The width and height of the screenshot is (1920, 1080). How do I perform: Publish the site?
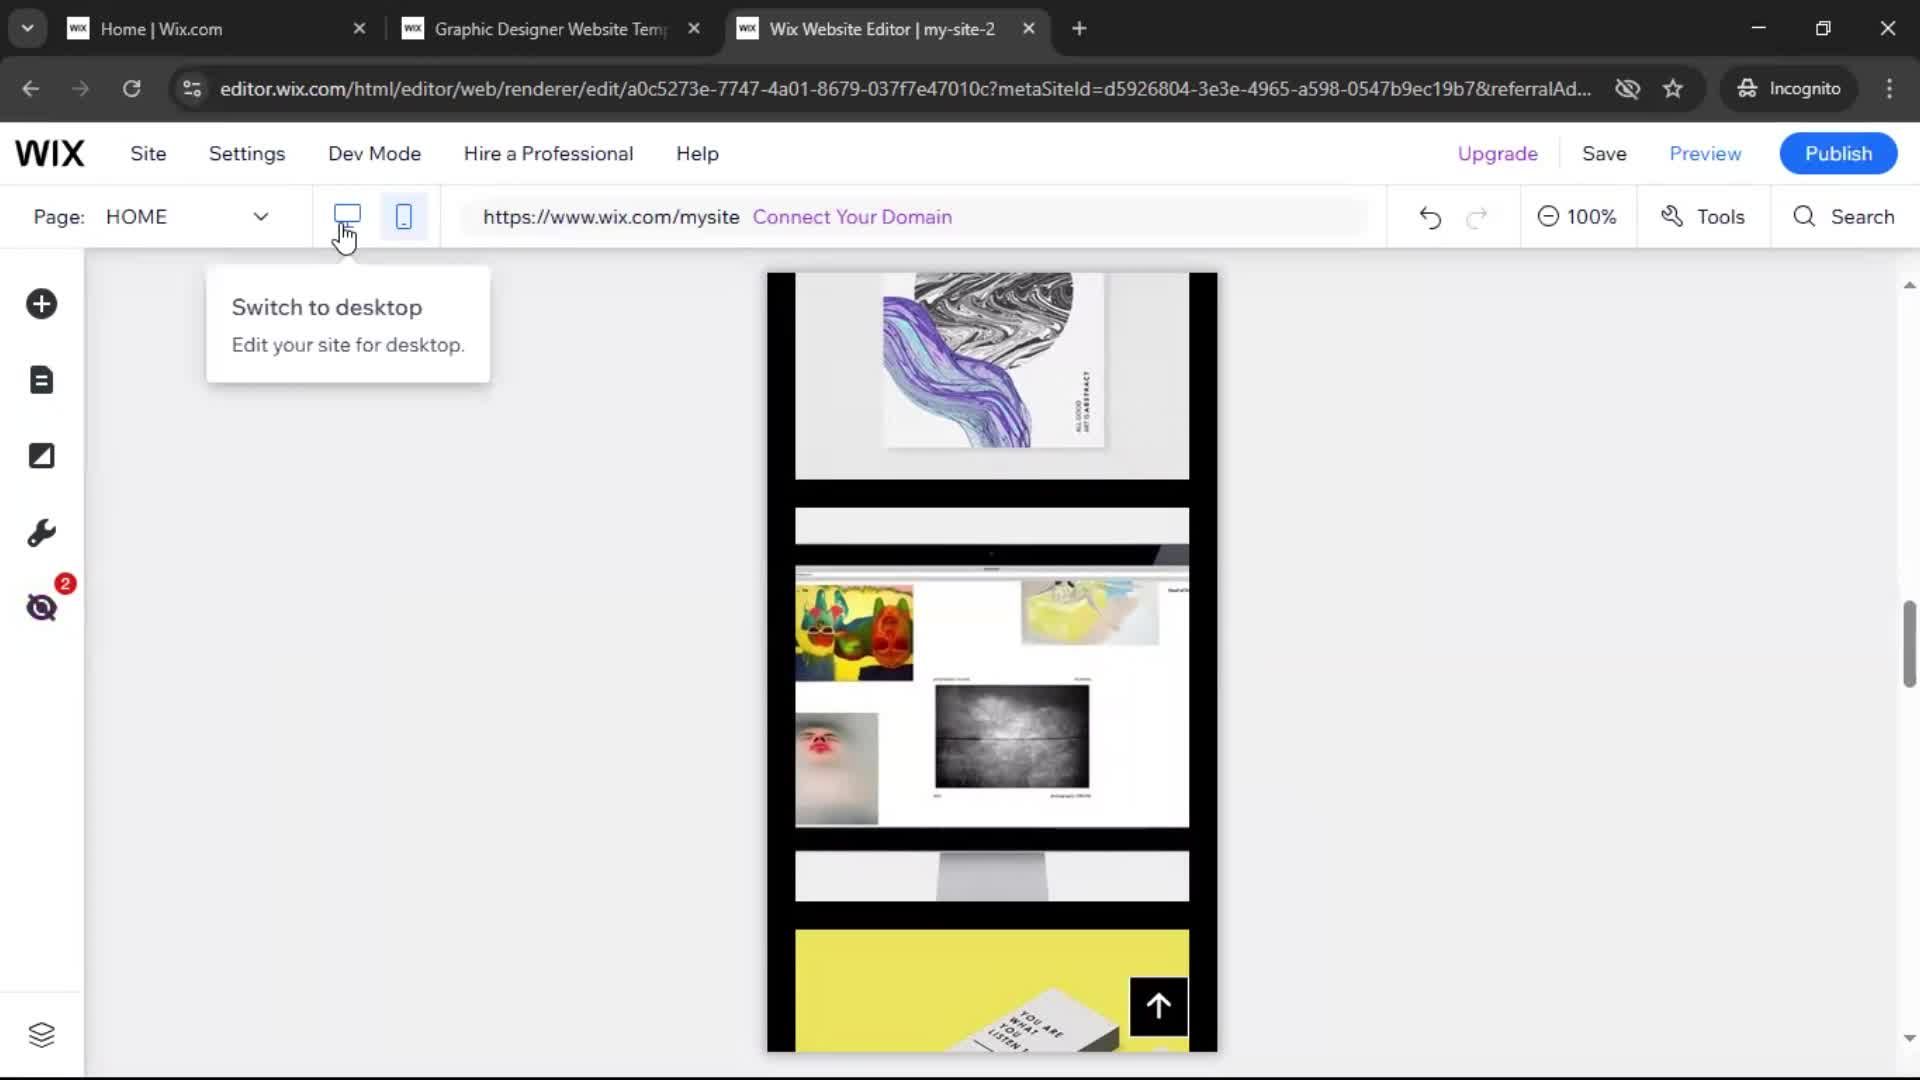click(x=1838, y=154)
